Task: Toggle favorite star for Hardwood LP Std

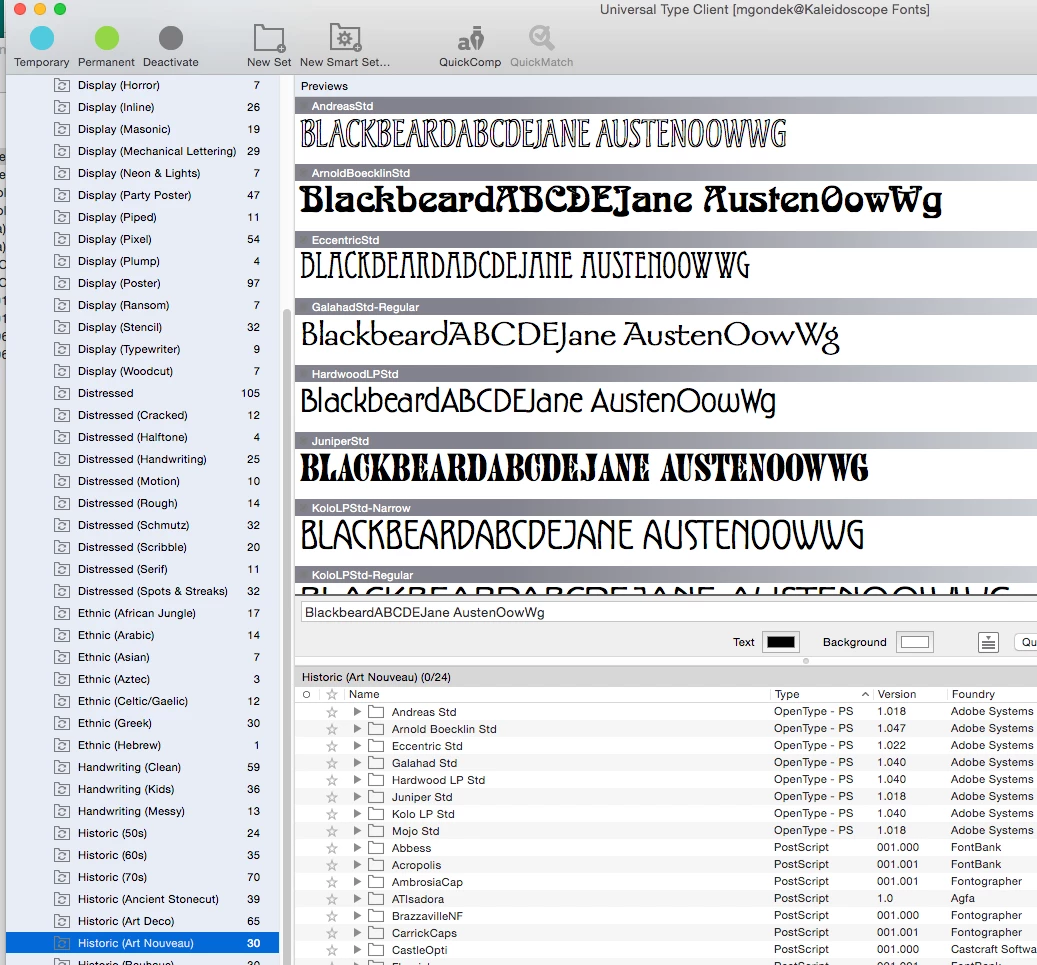Action: click(x=332, y=780)
